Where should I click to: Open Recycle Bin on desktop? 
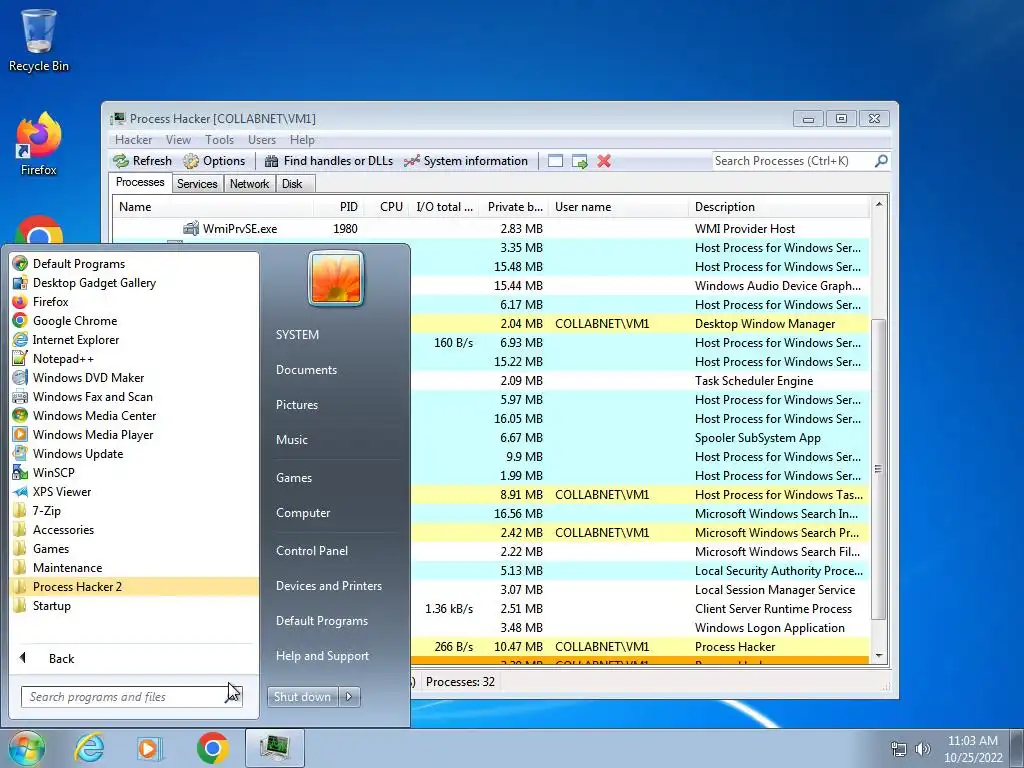pyautogui.click(x=39, y=39)
